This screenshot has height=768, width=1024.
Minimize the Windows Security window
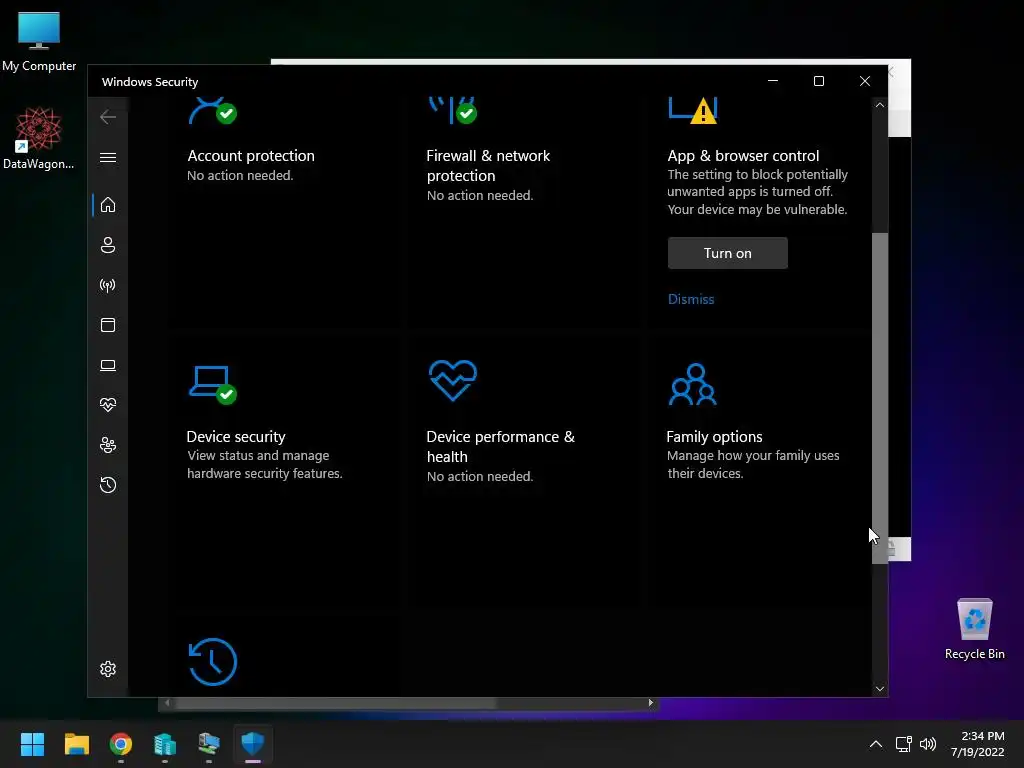(x=773, y=81)
